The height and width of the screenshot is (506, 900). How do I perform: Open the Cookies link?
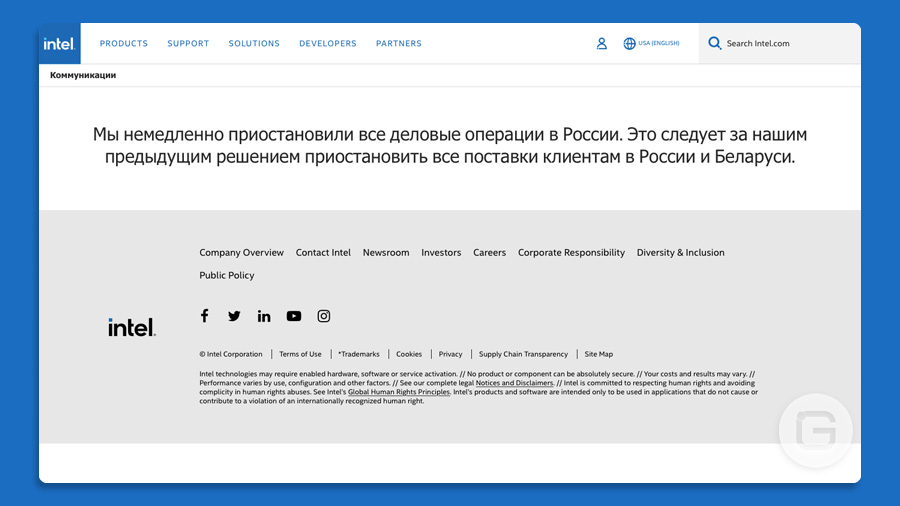click(409, 354)
